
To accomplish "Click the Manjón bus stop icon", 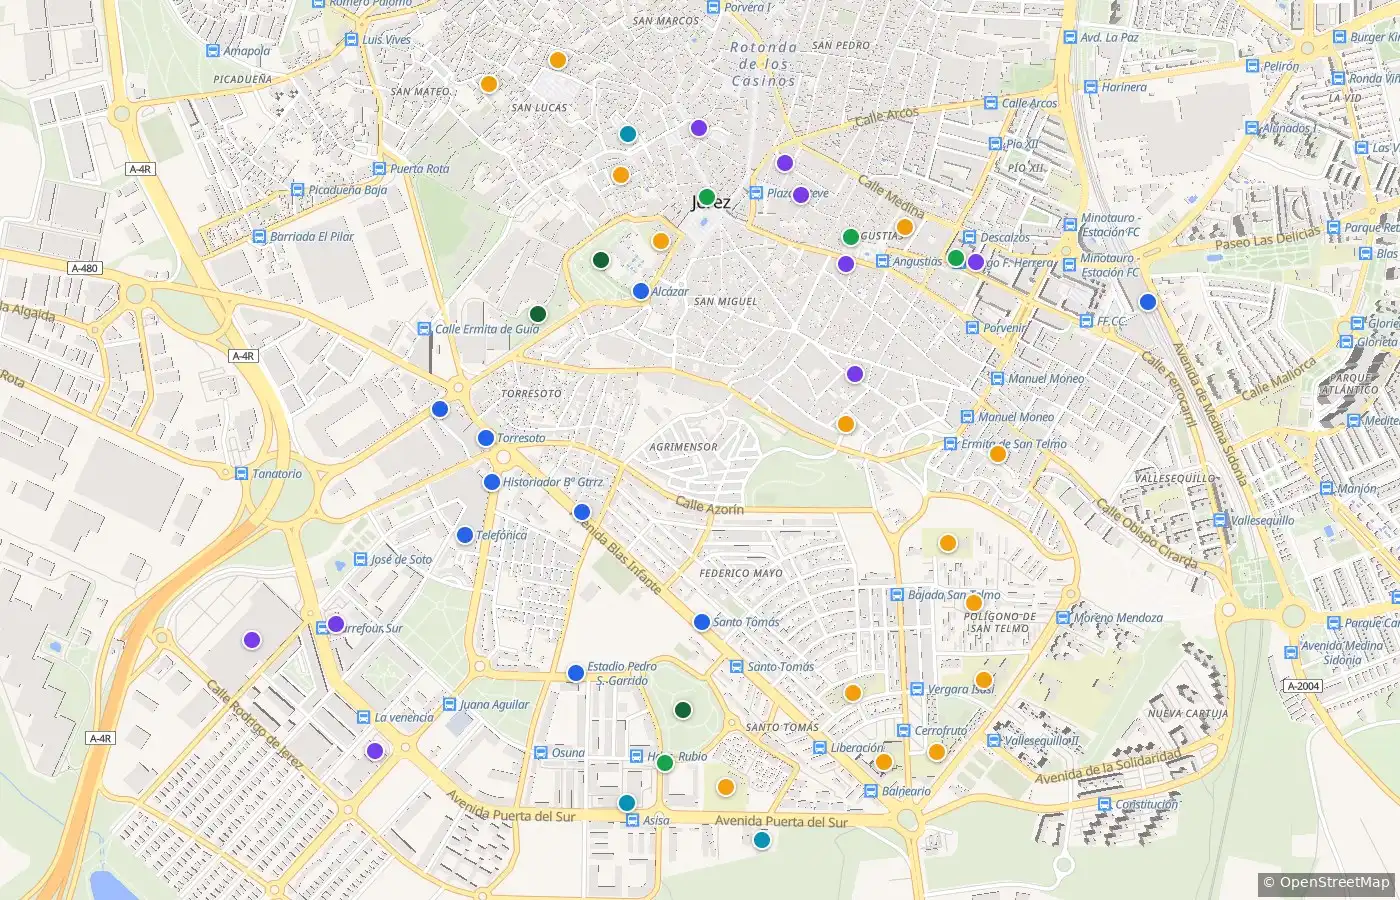I will [x=1327, y=489].
